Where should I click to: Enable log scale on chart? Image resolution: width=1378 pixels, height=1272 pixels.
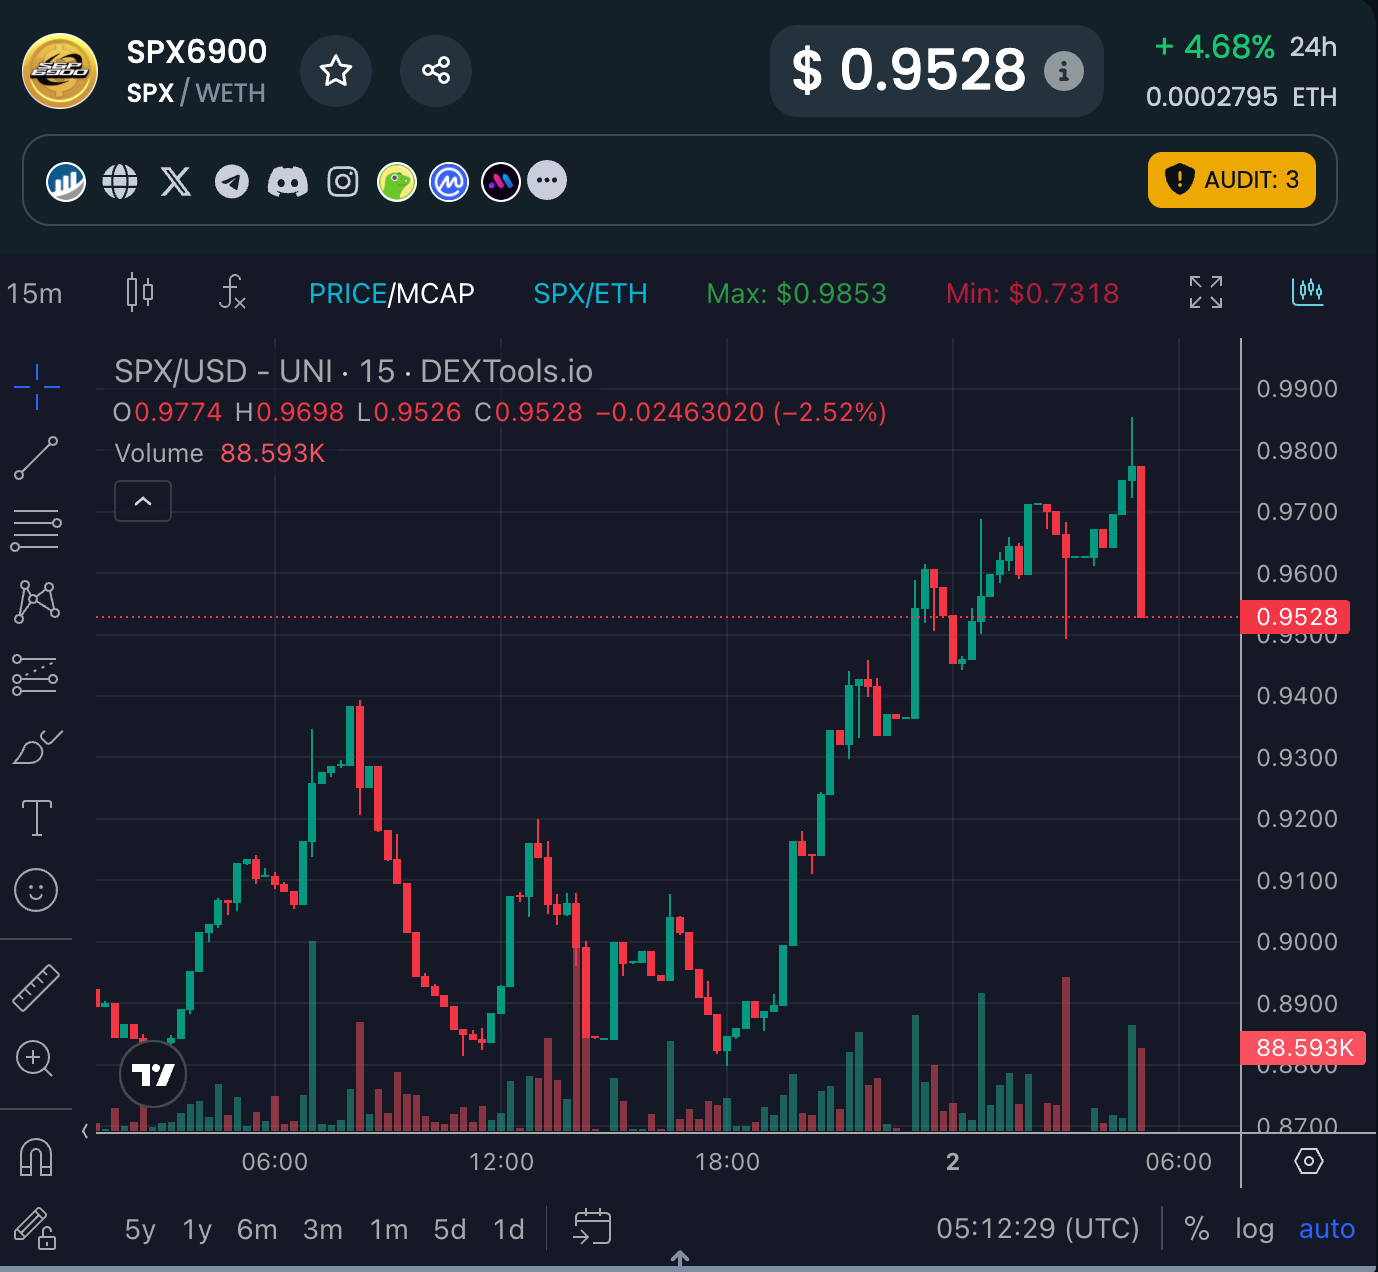click(x=1254, y=1228)
